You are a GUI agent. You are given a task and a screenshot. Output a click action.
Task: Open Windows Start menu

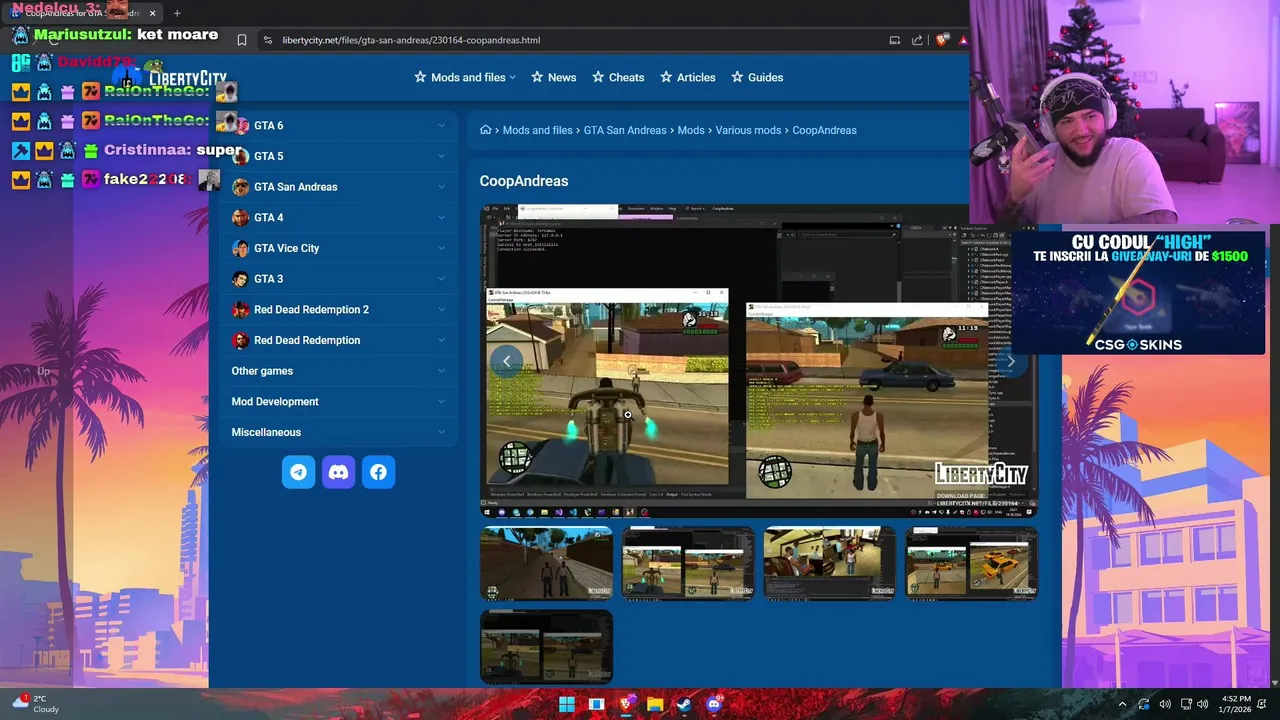coord(567,704)
